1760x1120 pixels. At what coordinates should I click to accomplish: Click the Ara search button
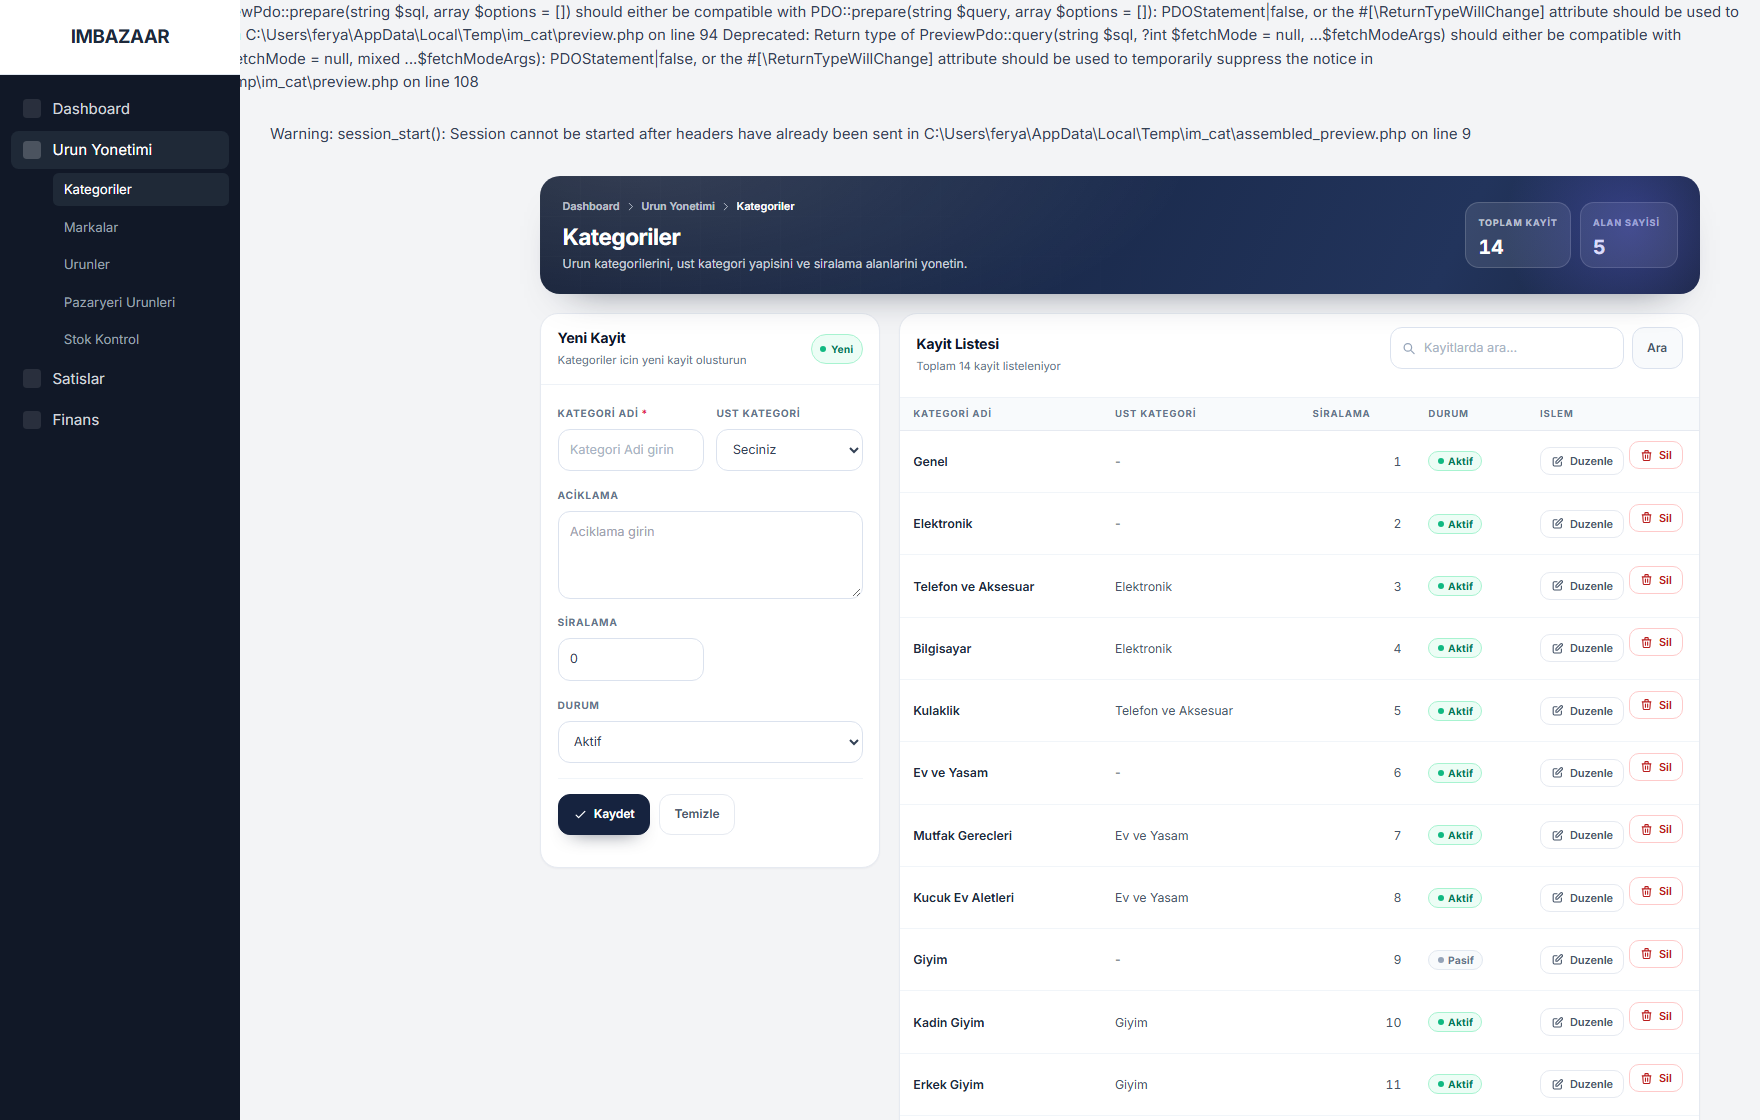pyautogui.click(x=1657, y=348)
